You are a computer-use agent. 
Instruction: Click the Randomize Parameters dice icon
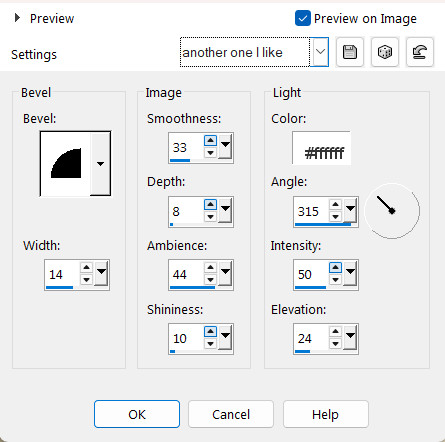click(x=385, y=52)
